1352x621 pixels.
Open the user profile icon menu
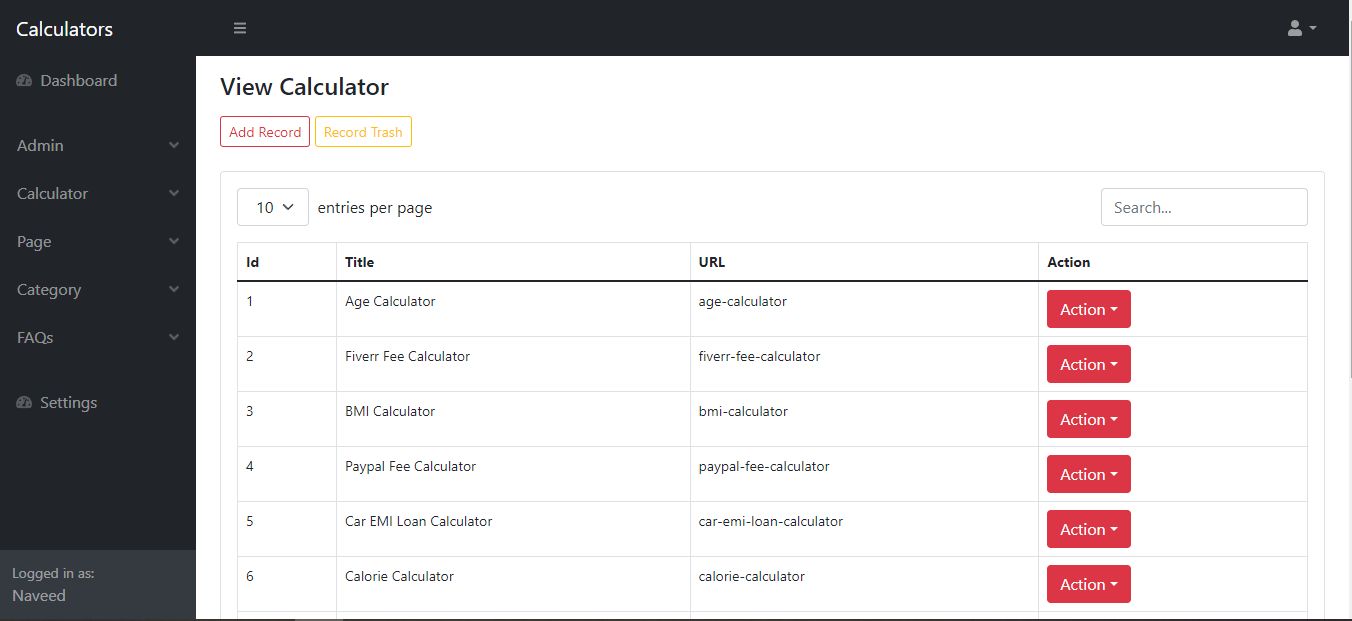[x=1301, y=28]
